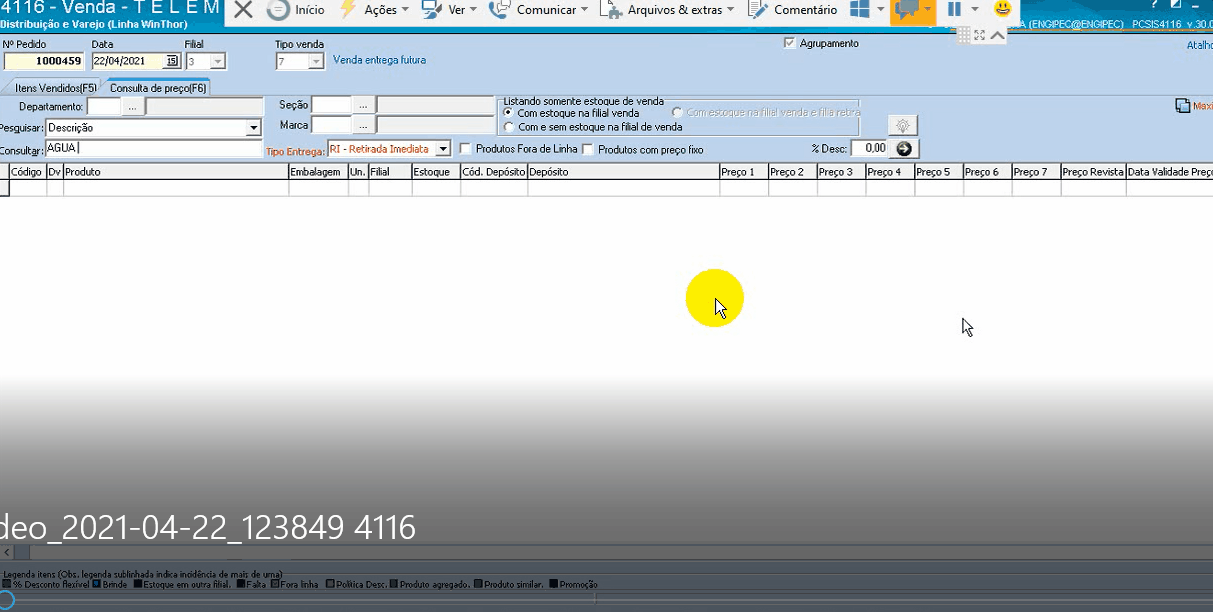1213x612 pixels.
Task: Check Produtos com preço fixo
Action: (588, 149)
